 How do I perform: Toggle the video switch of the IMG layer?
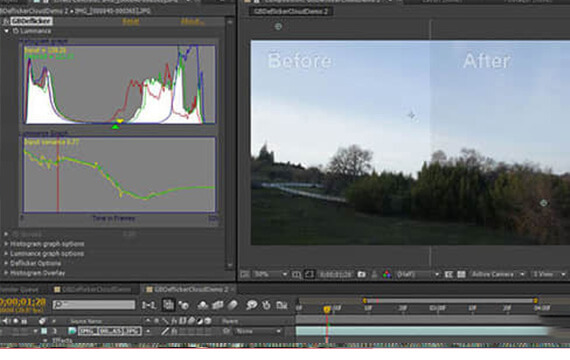[5, 331]
